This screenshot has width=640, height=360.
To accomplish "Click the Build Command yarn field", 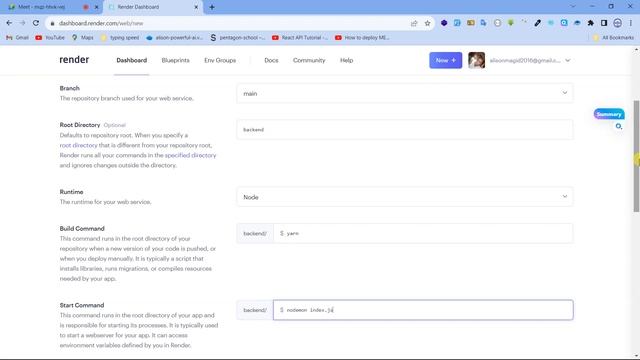I will (x=423, y=233).
